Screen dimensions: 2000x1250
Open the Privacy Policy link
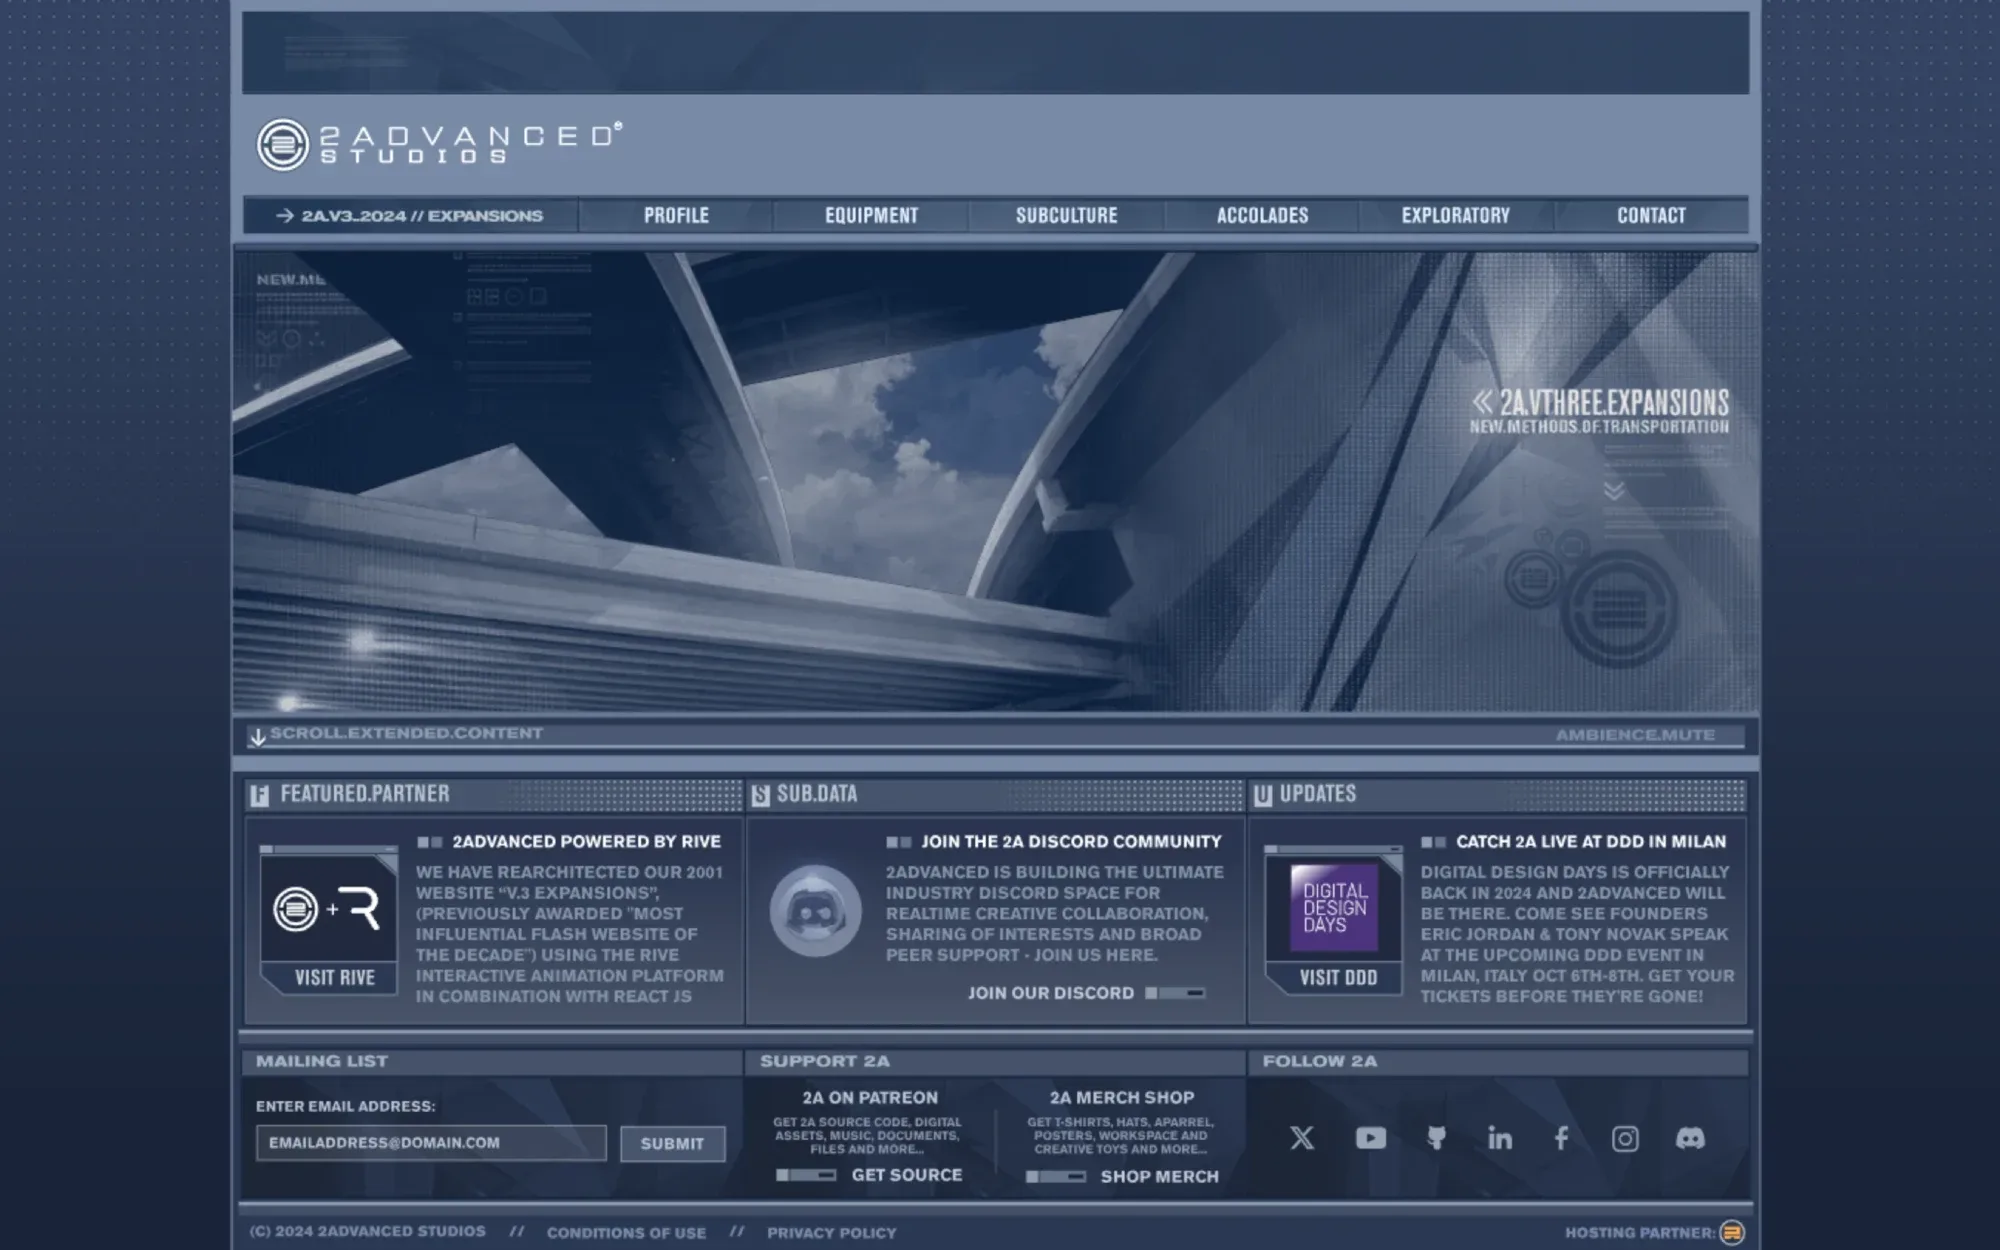(831, 1233)
